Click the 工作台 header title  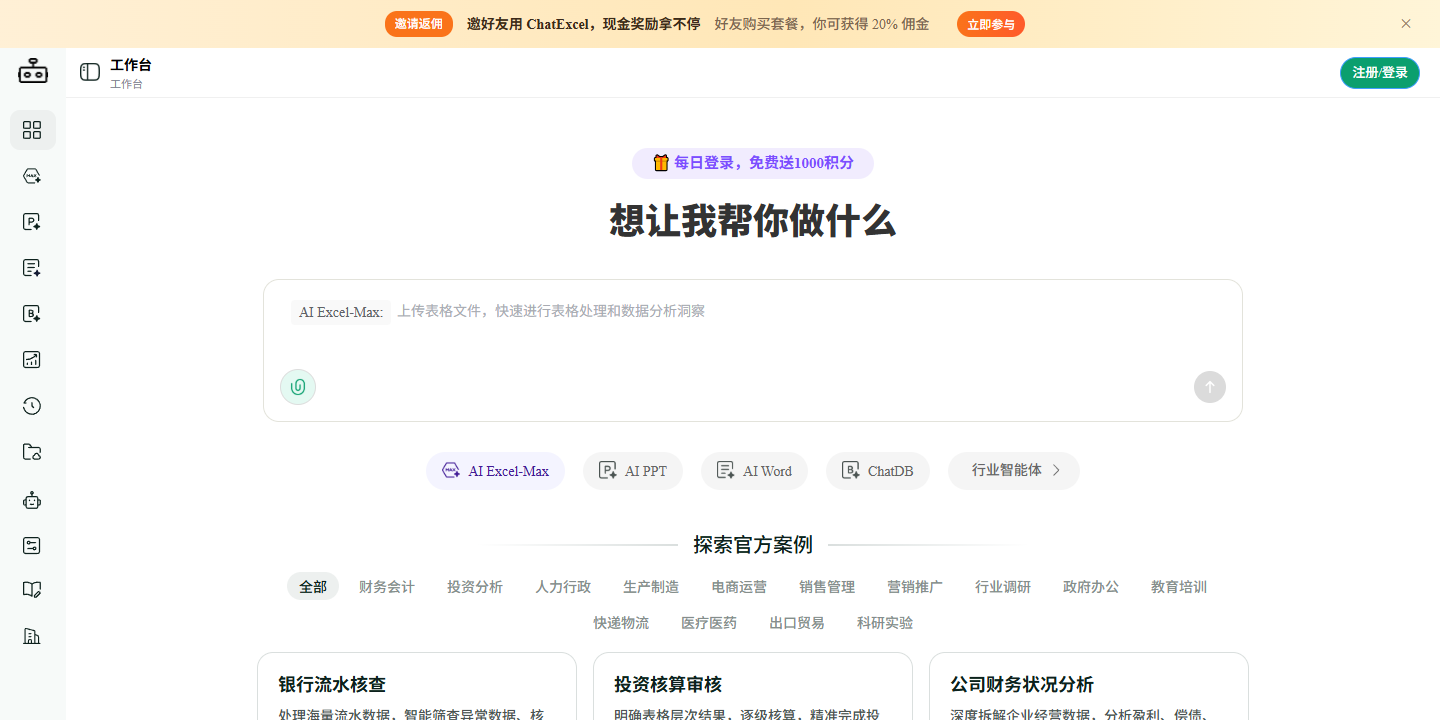131,65
